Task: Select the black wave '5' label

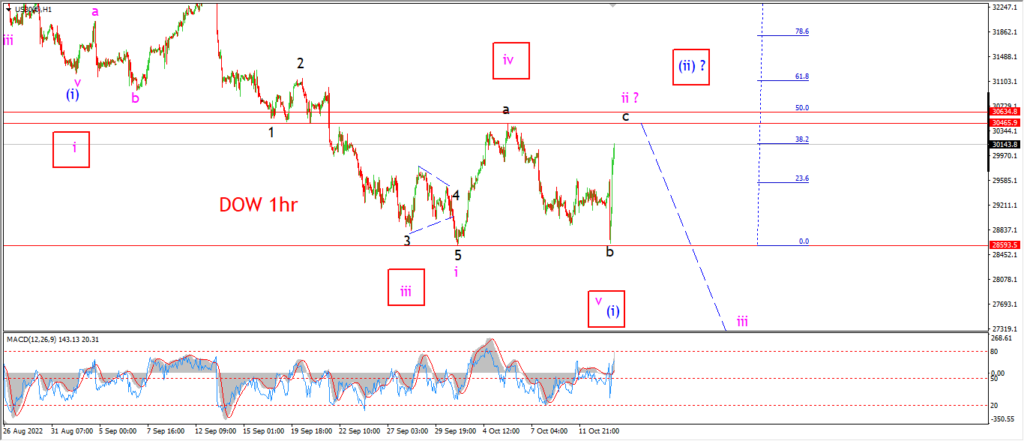Action: [x=458, y=255]
